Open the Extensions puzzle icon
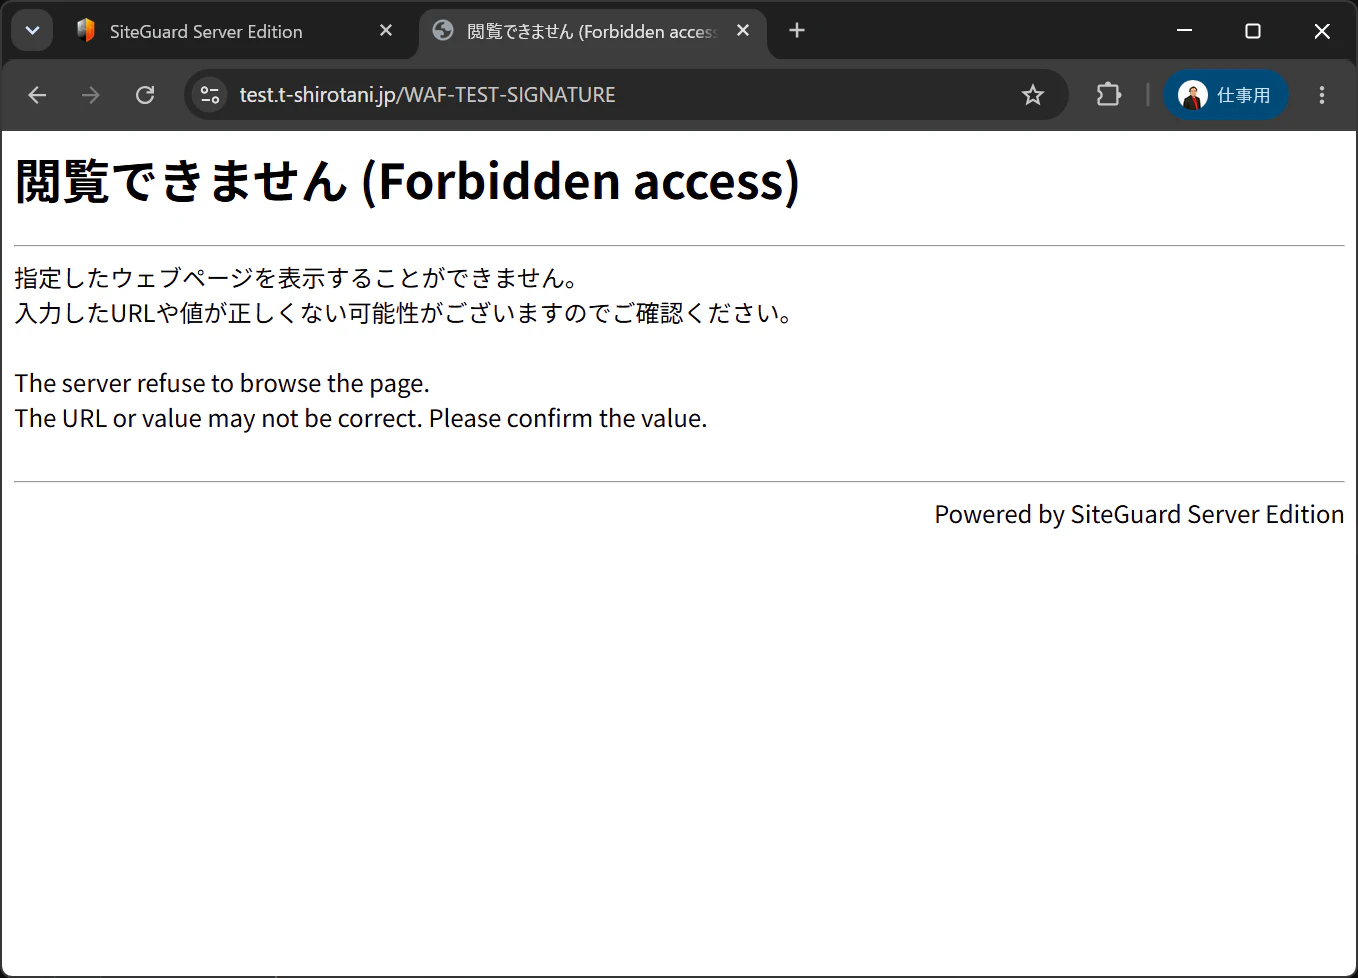 1108,95
